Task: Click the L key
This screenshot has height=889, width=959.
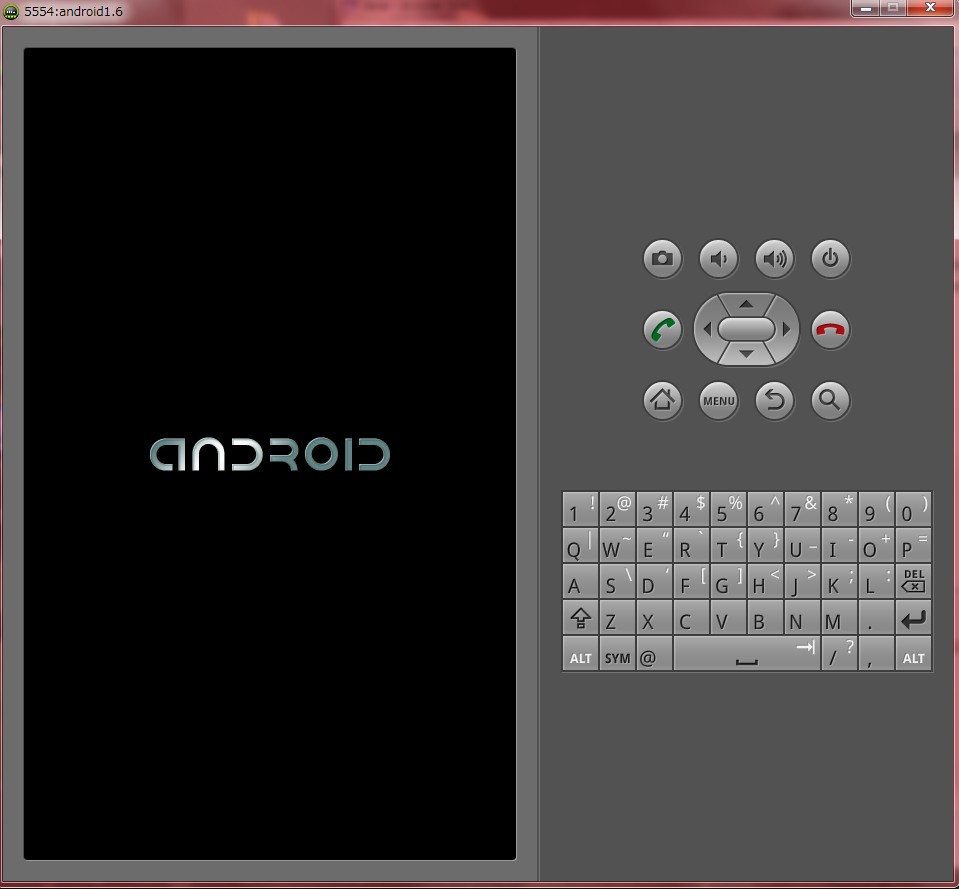Action: point(876,581)
